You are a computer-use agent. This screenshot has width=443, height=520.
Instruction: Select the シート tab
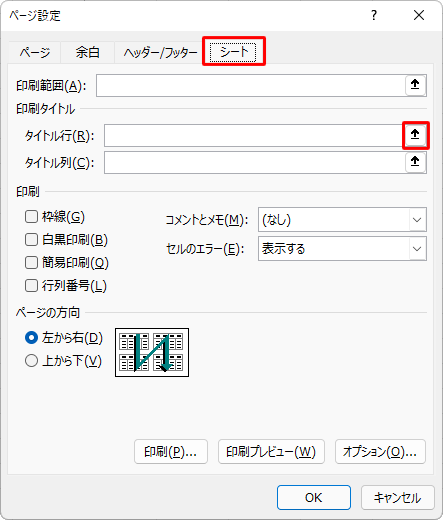pos(234,52)
